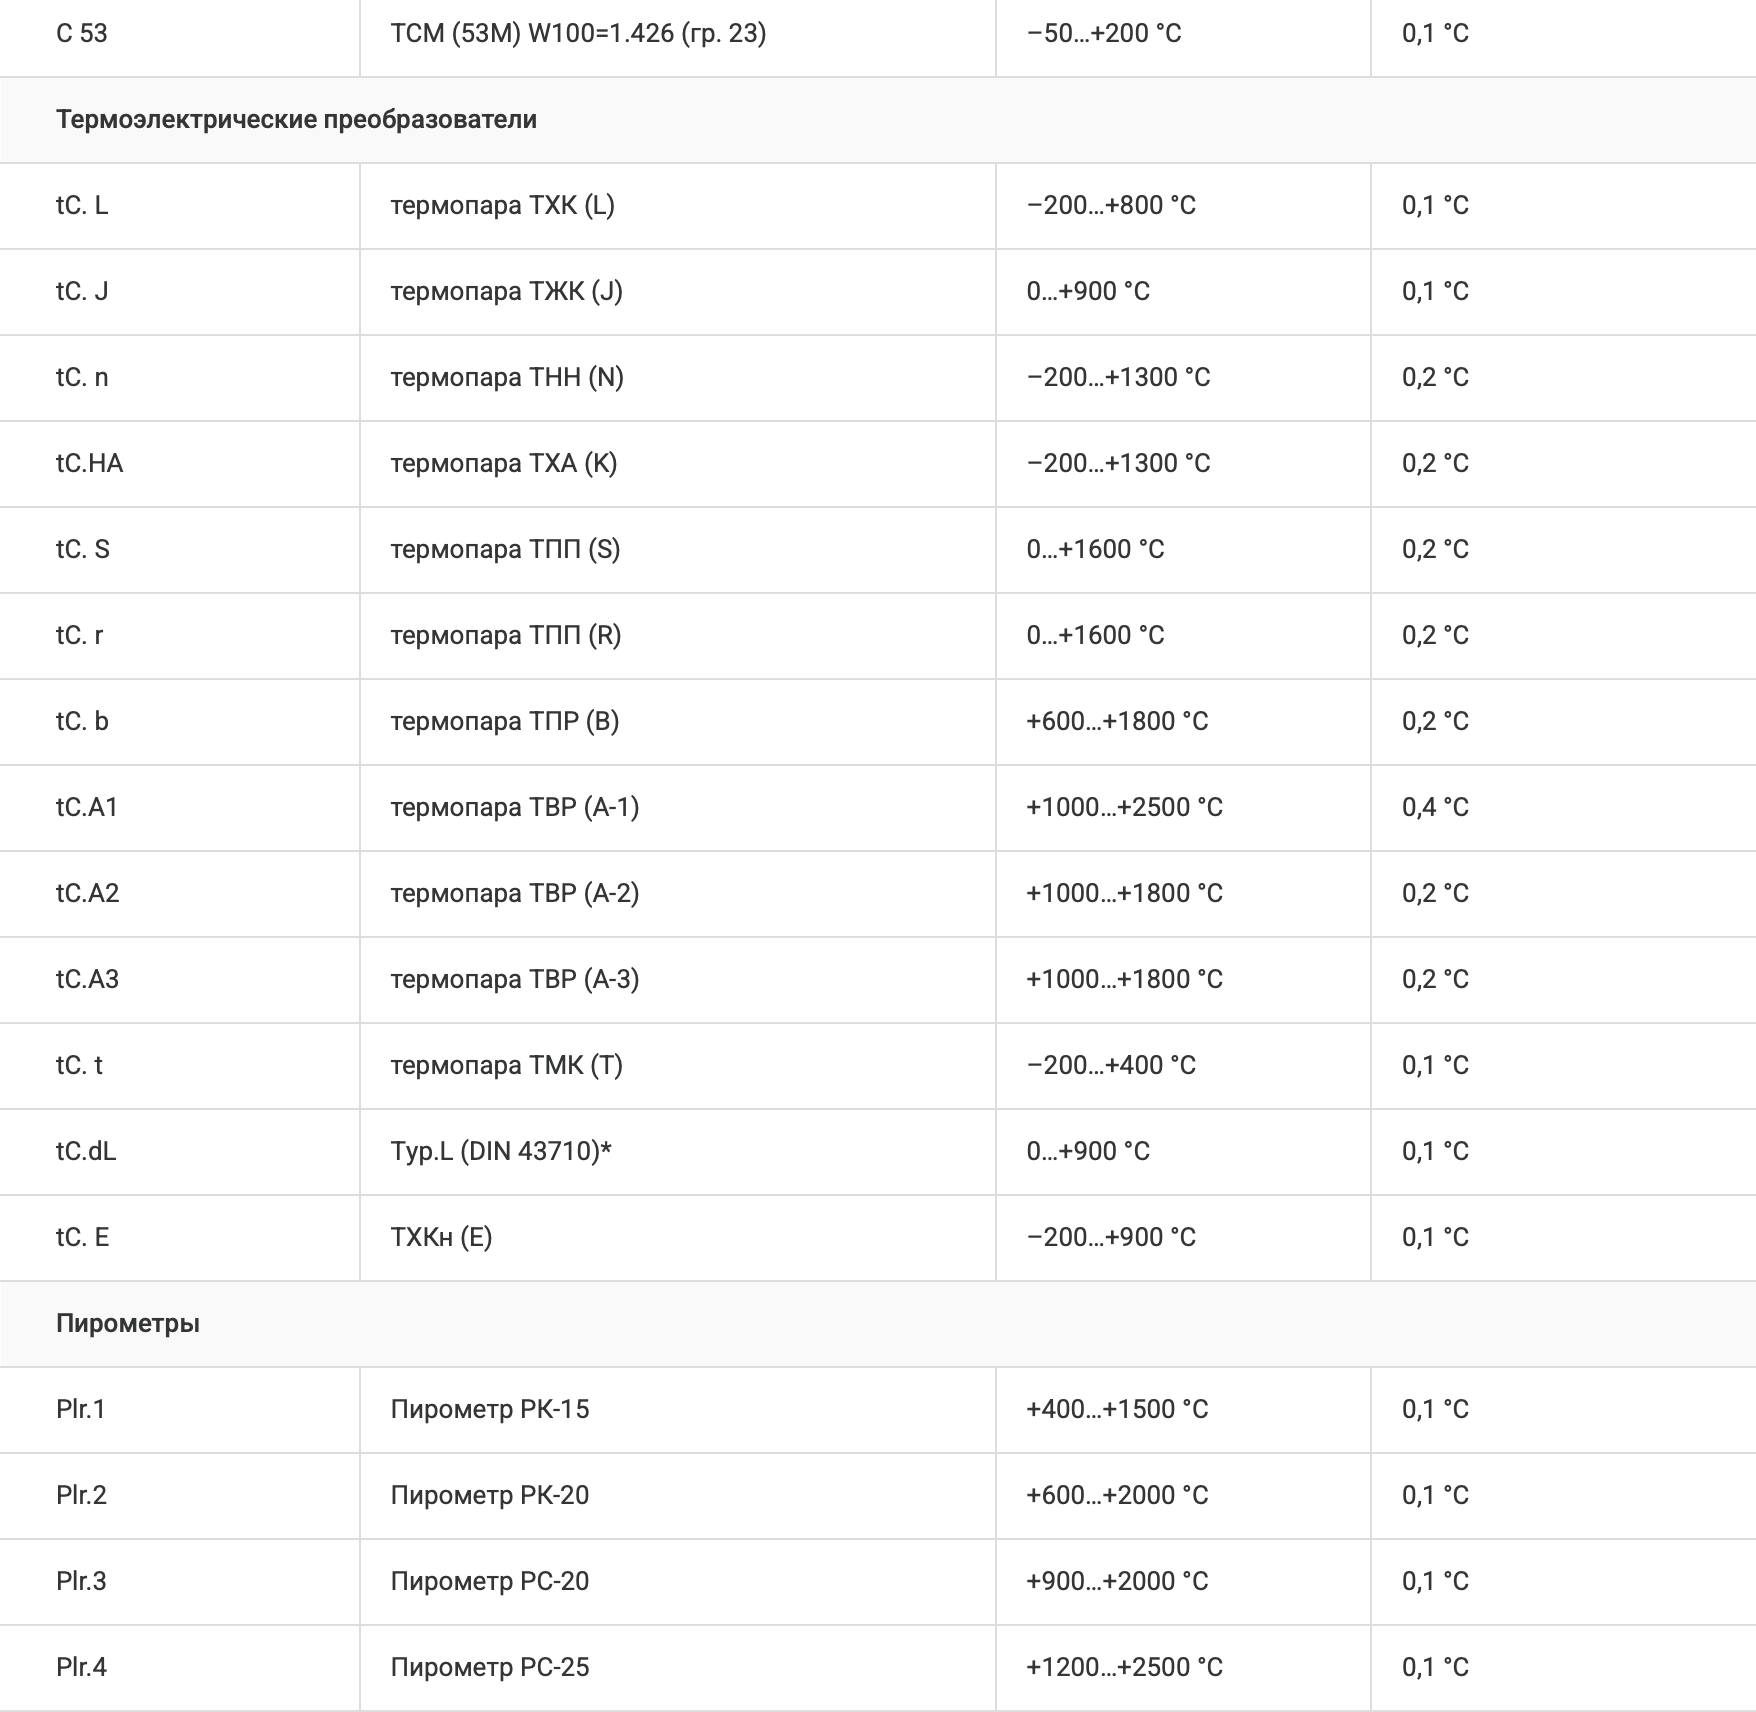Select the 'Пирометр РК-15' cell
1756x1712 pixels.
pos(489,1410)
